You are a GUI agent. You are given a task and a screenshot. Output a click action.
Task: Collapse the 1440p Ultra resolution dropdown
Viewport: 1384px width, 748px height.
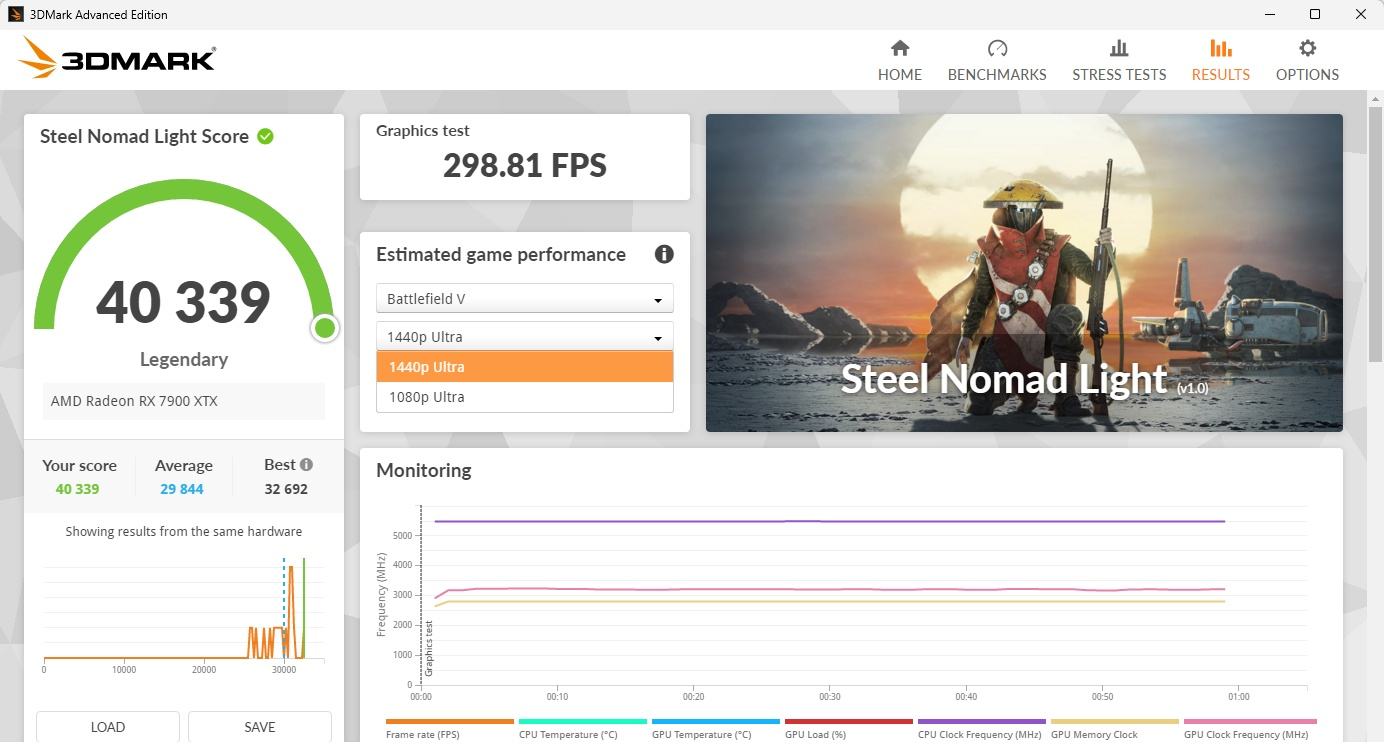point(524,337)
